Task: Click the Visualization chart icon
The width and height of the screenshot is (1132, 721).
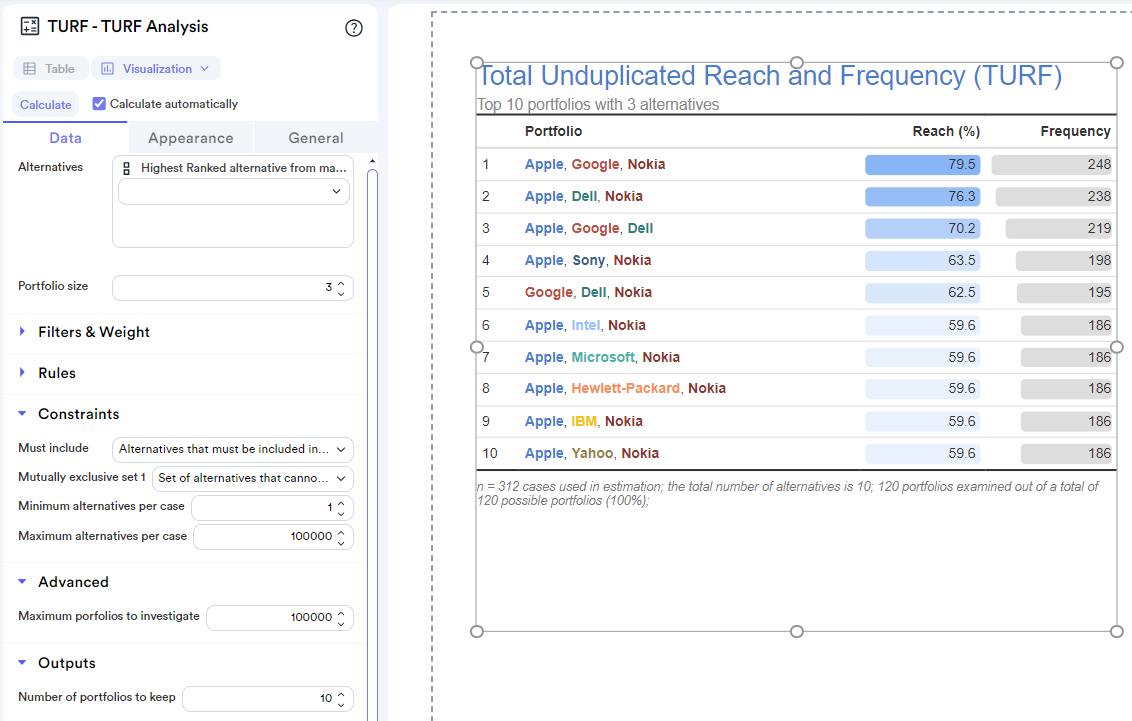Action: click(x=108, y=69)
